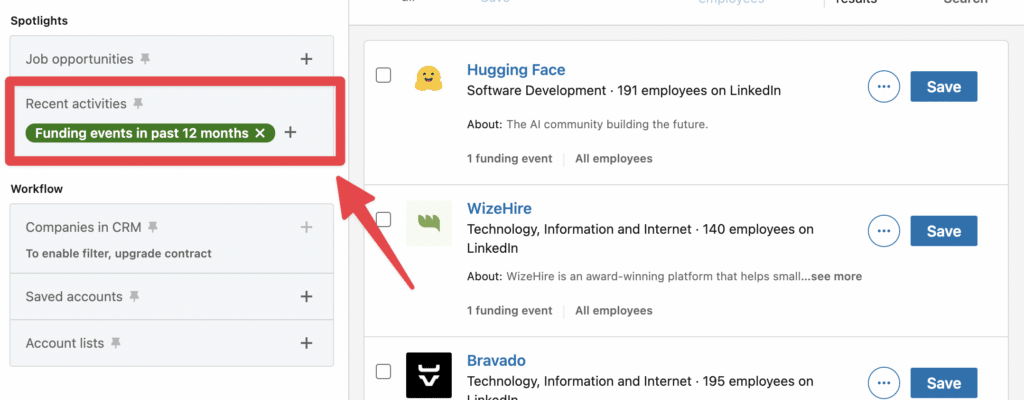Save the Hugging Face account
The height and width of the screenshot is (400, 1024).
coord(944,87)
